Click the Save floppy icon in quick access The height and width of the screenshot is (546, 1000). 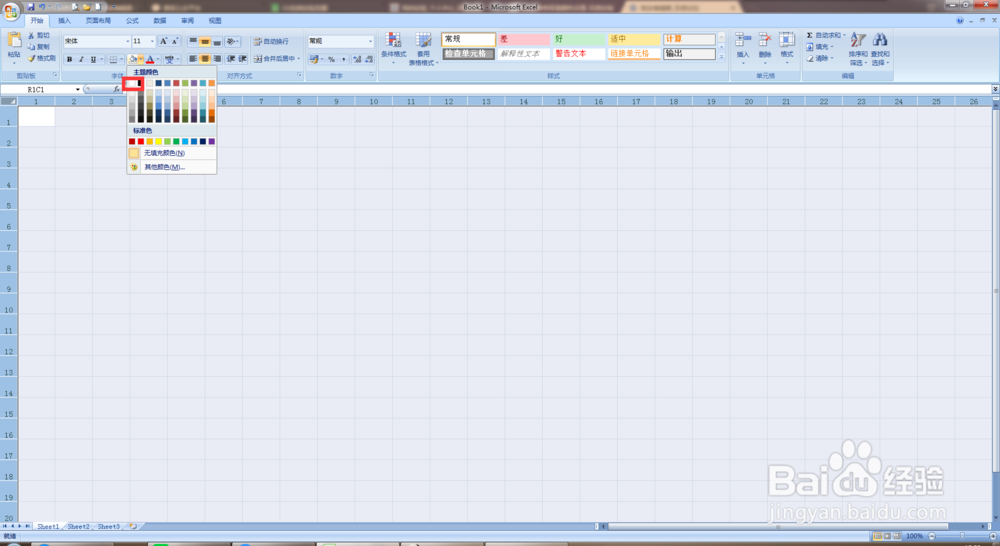pos(31,7)
